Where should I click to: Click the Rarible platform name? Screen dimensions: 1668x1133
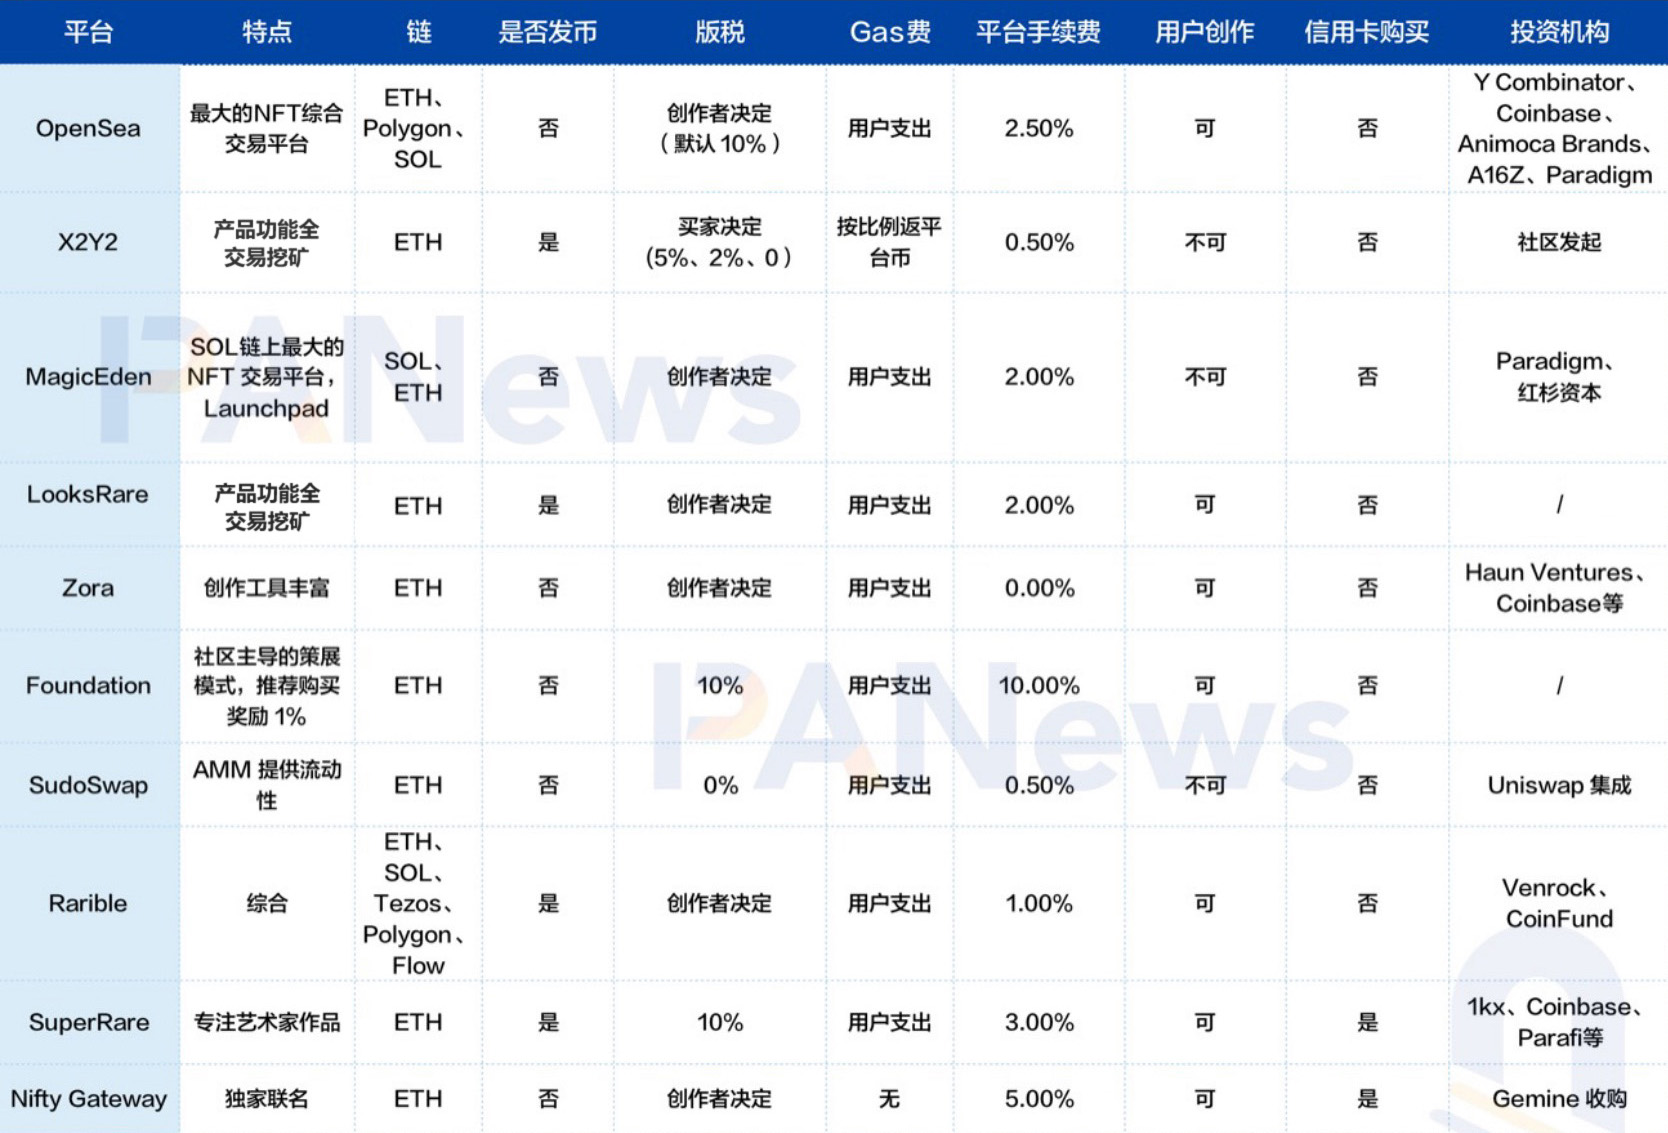pyautogui.click(x=87, y=903)
